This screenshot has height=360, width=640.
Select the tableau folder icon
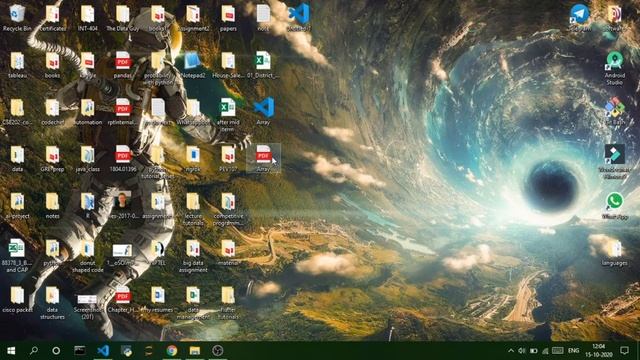[17, 65]
